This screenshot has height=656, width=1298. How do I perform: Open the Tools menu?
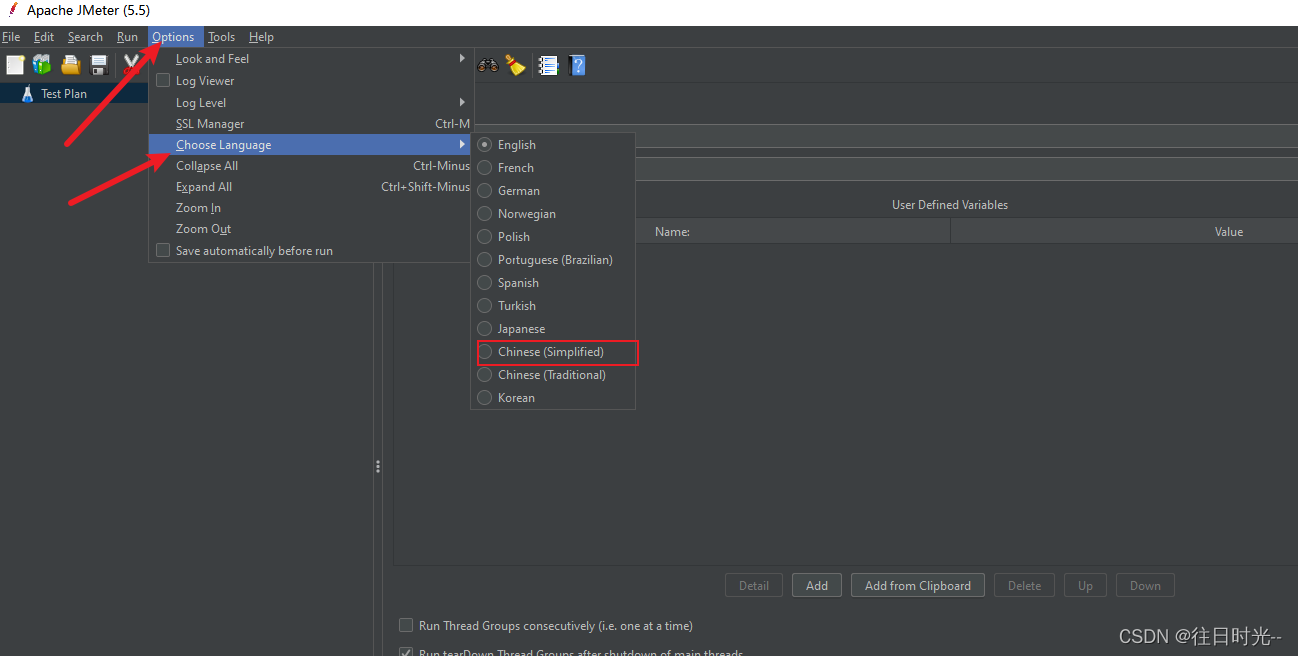pos(222,37)
